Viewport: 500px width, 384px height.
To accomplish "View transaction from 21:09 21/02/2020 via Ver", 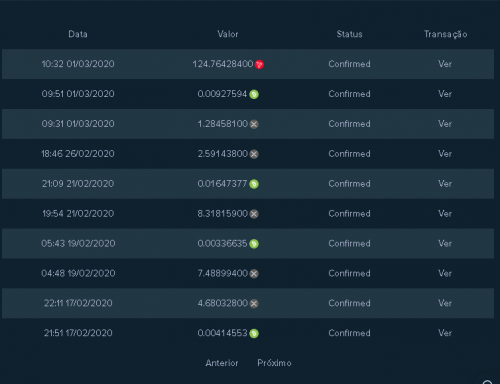I will pyautogui.click(x=445, y=184).
